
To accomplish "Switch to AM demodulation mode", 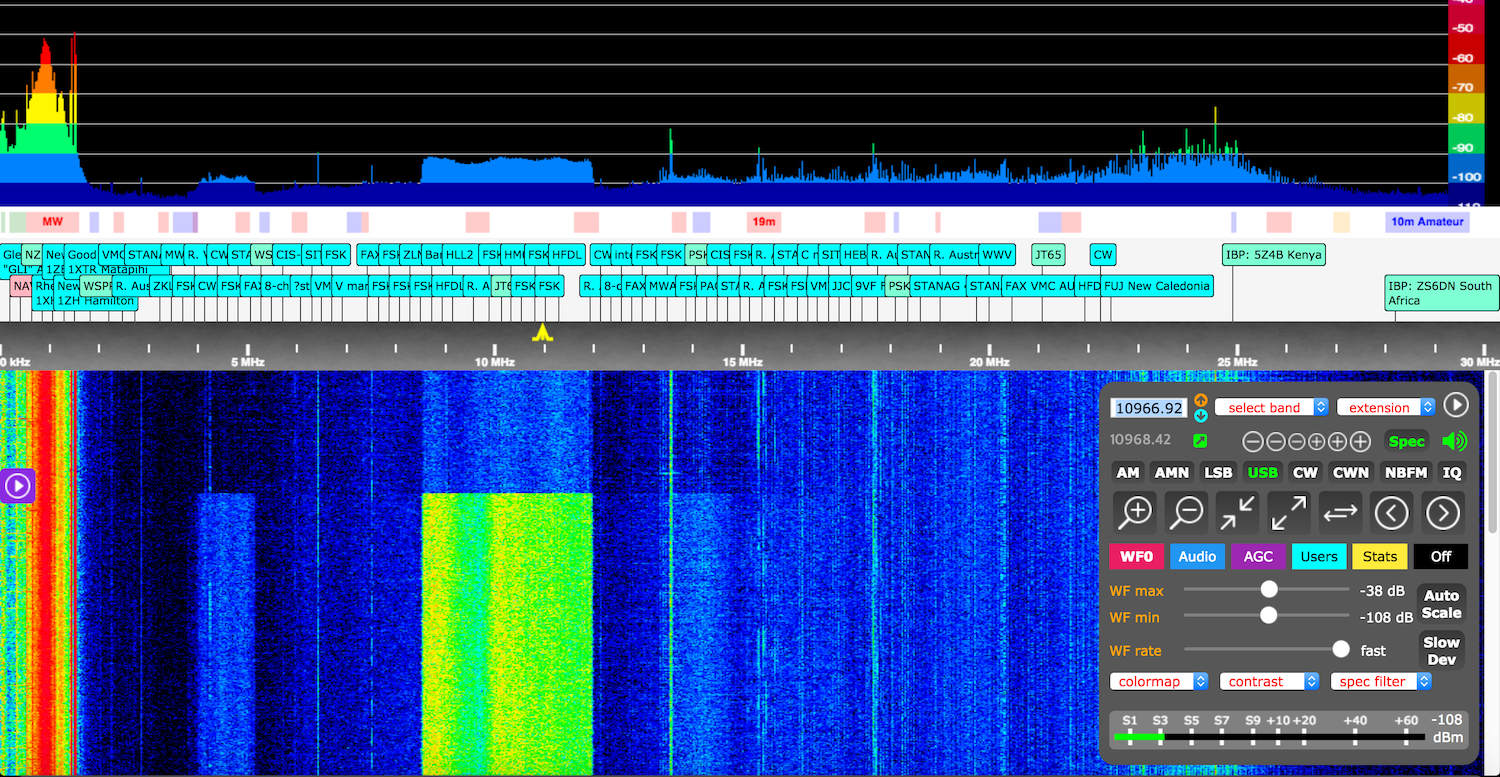I will tap(1128, 472).
